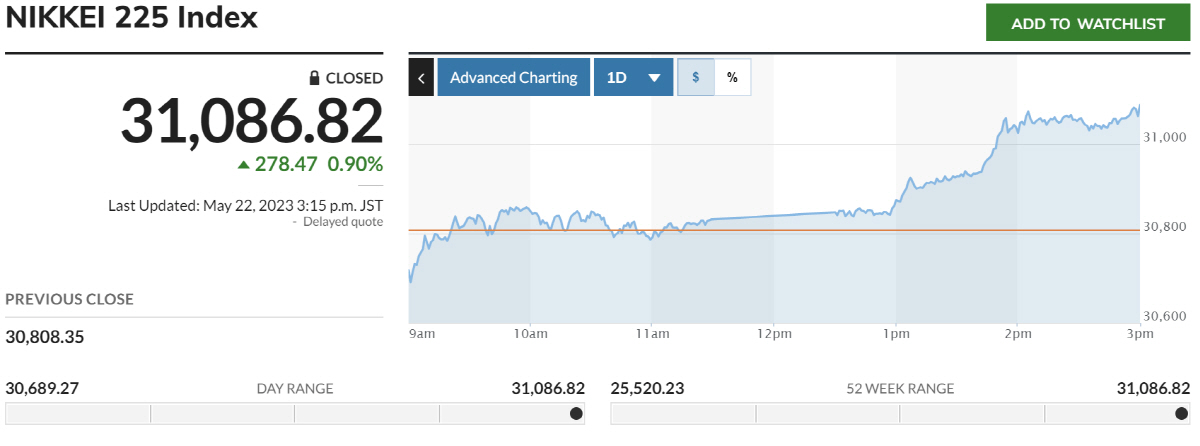Image resolution: width=1200 pixels, height=446 pixels.
Task: Click the 52 week range slider dot
Action: (1181, 414)
